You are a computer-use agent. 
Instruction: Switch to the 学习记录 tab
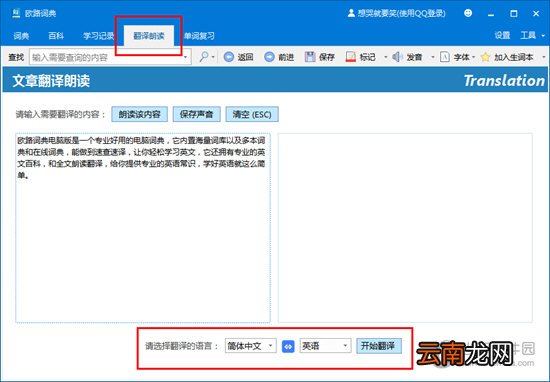click(x=98, y=36)
